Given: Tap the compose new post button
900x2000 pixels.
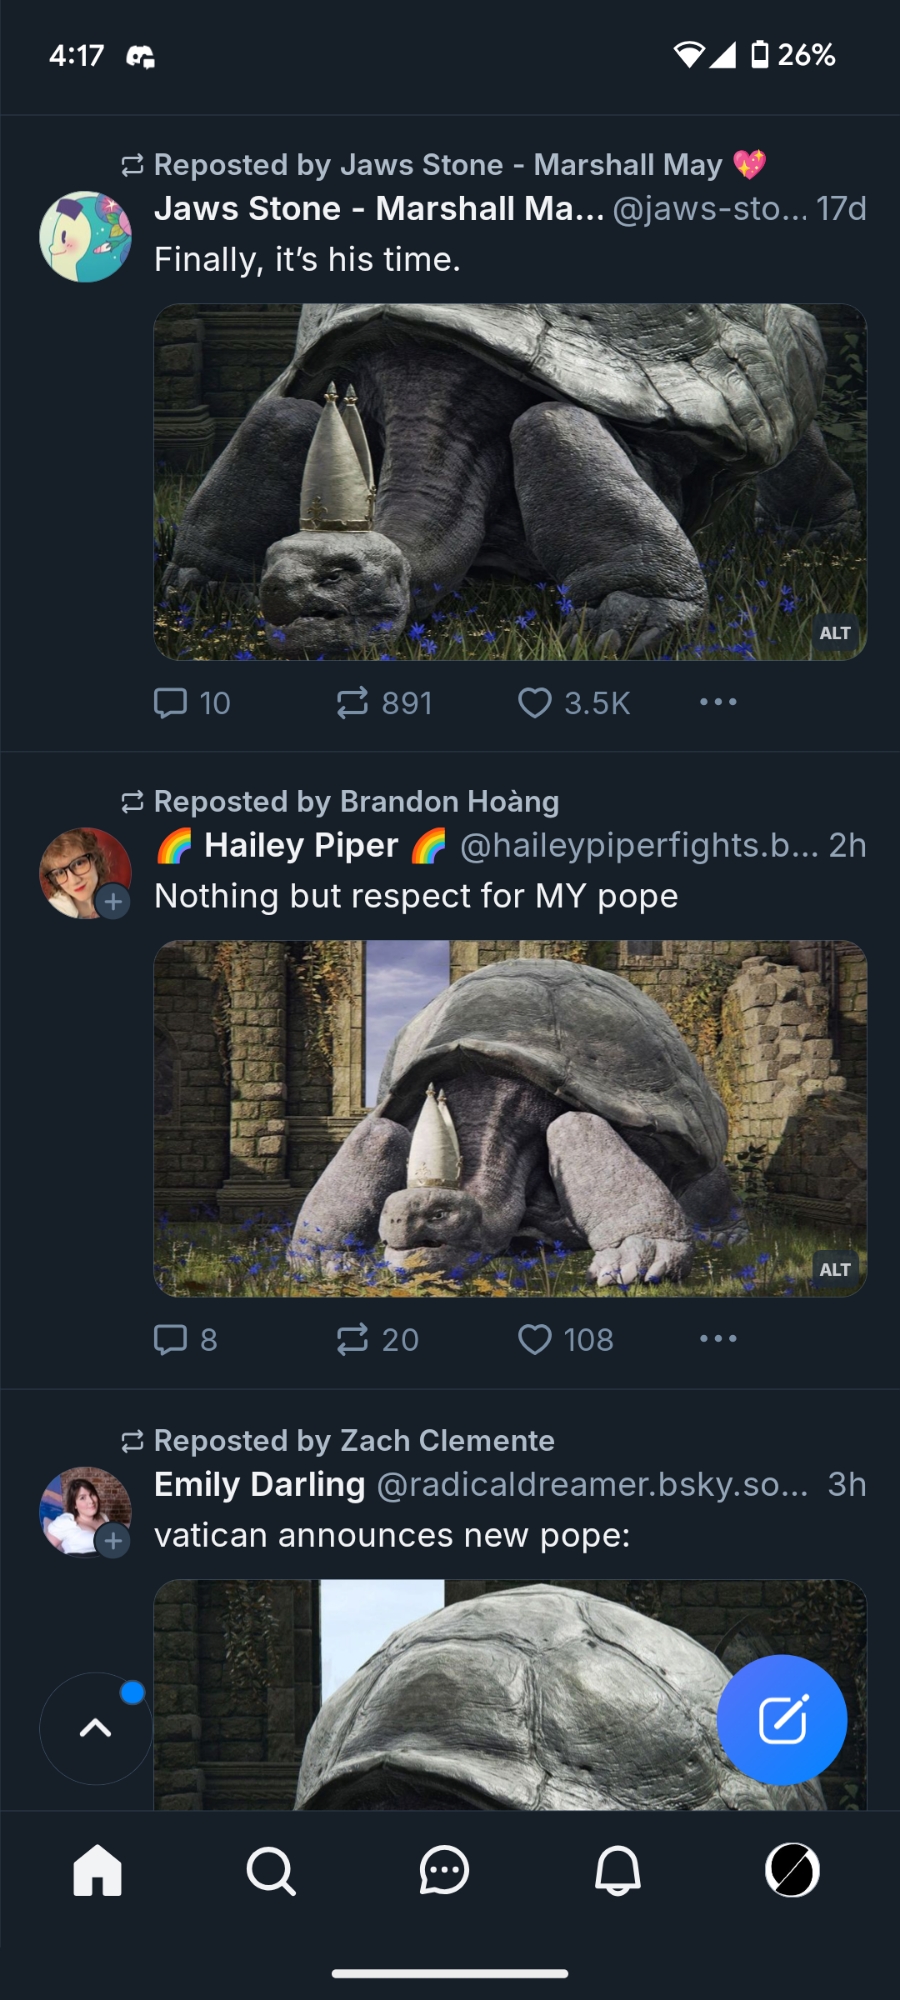Looking at the screenshot, I should pos(782,1720).
